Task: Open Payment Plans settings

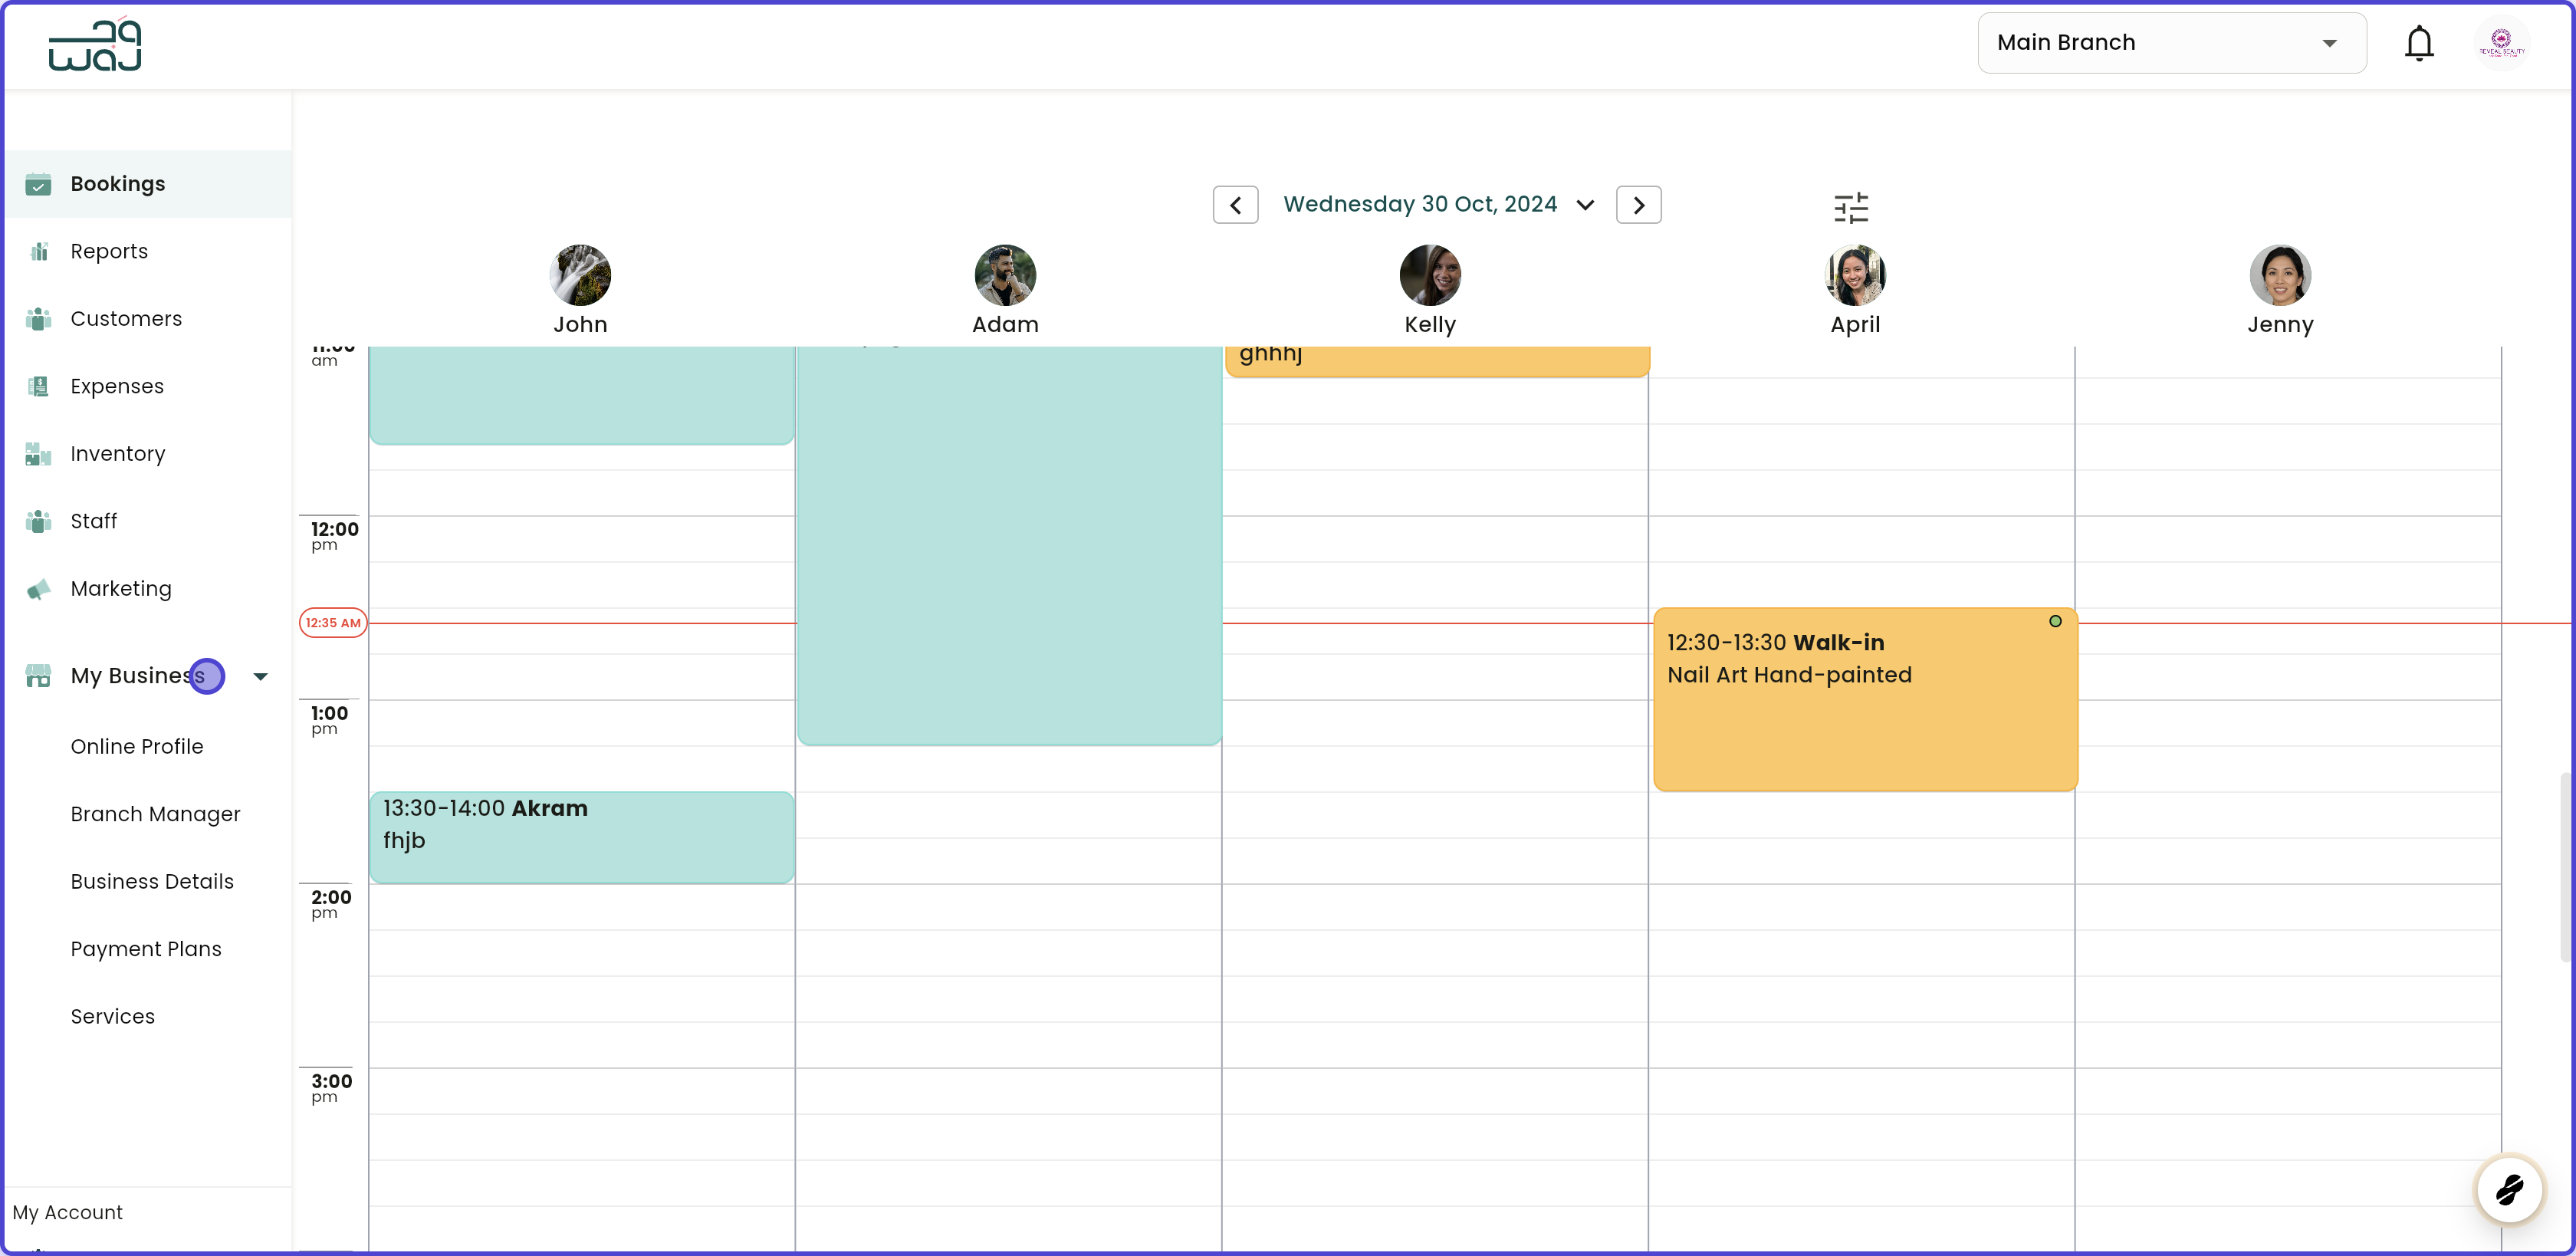Action: click(x=146, y=949)
